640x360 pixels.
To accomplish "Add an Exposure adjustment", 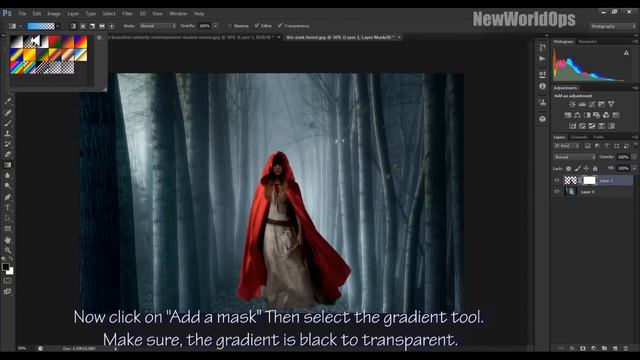I will [x=601, y=104].
